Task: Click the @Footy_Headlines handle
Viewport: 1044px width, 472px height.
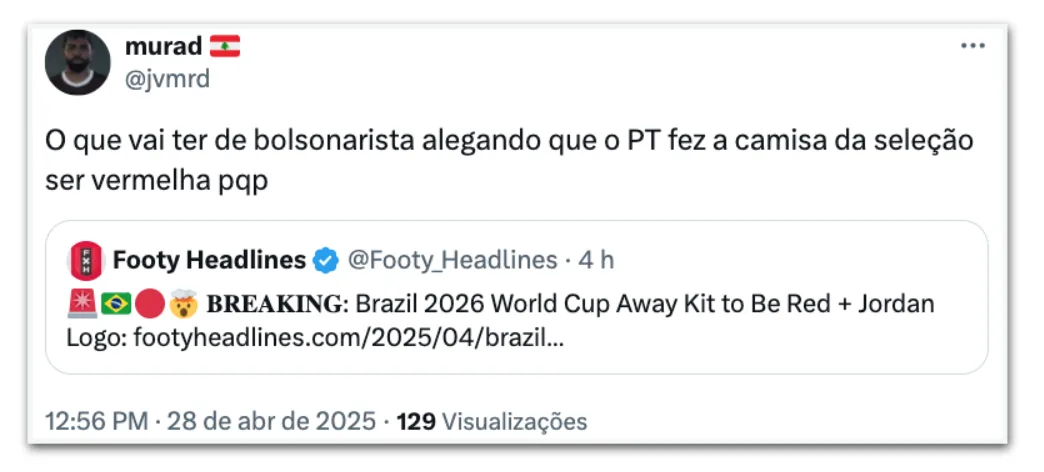Action: (x=451, y=261)
